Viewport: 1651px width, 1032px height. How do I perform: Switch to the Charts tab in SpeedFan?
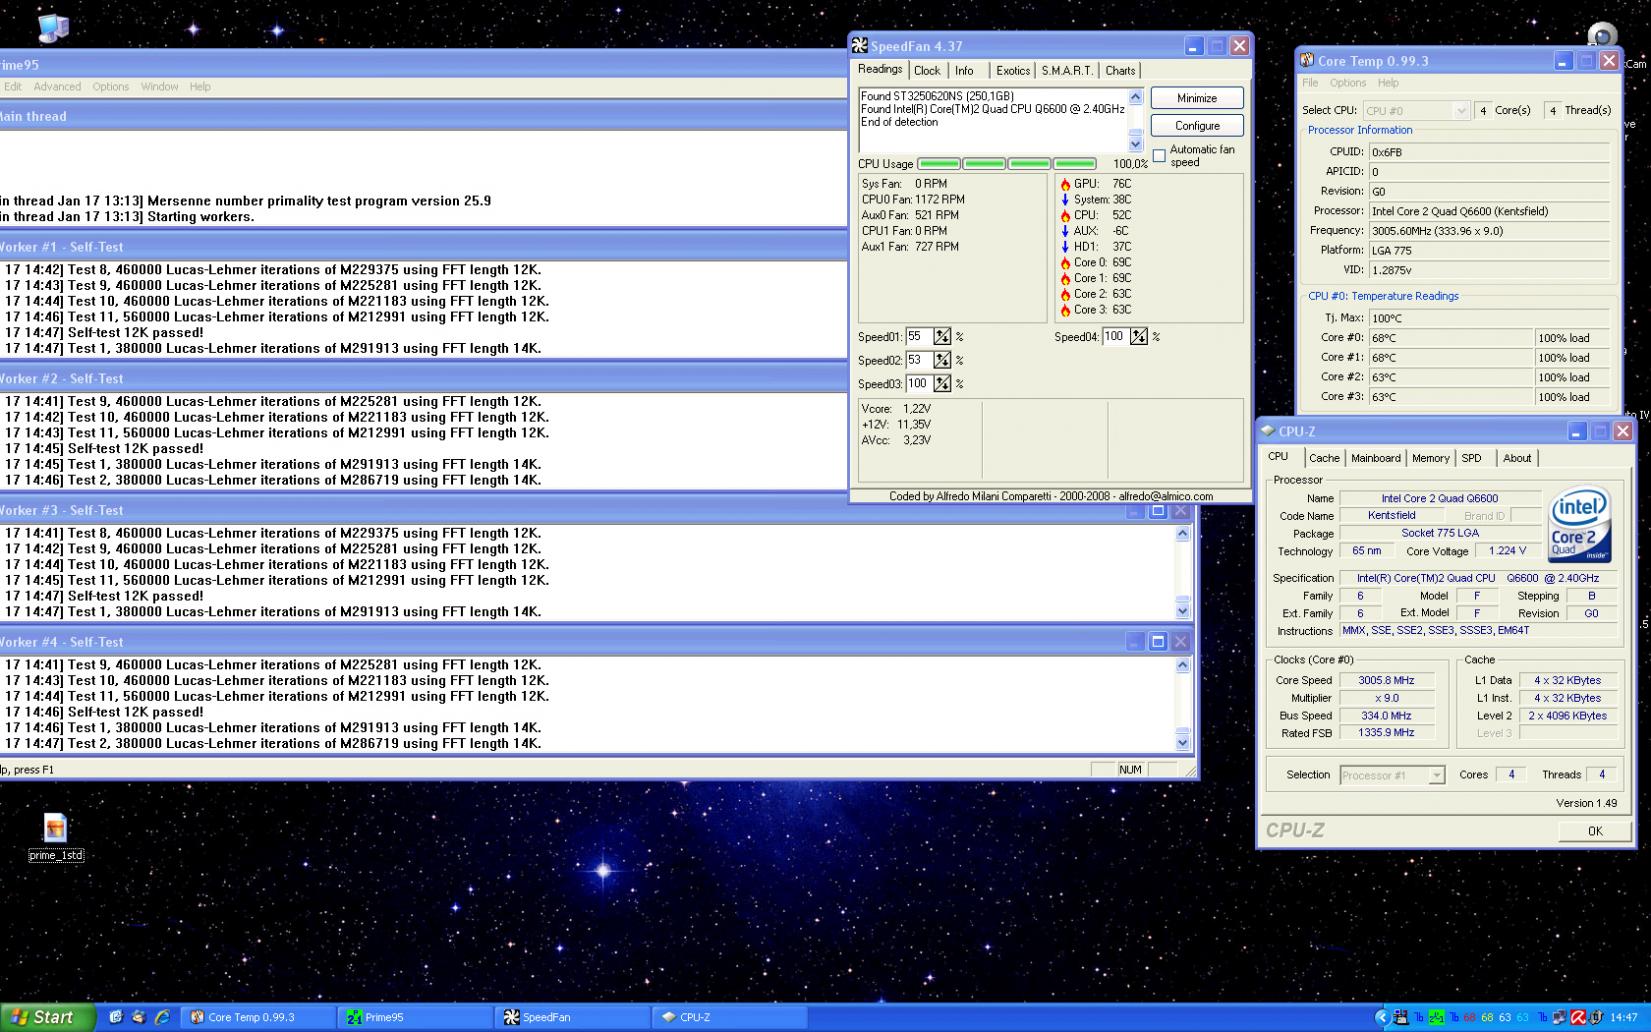coord(1120,71)
